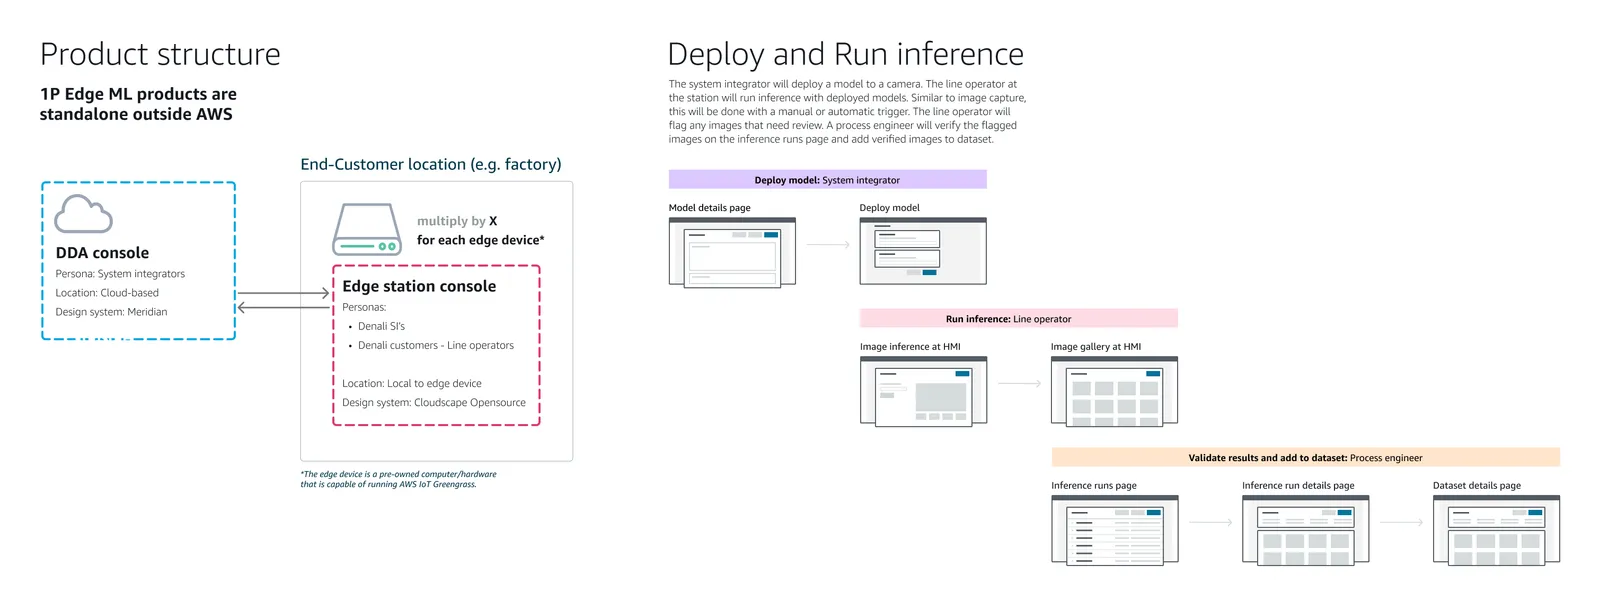Select the purple Deploy model: System integrator banner
The image size is (1600, 600).
827,180
